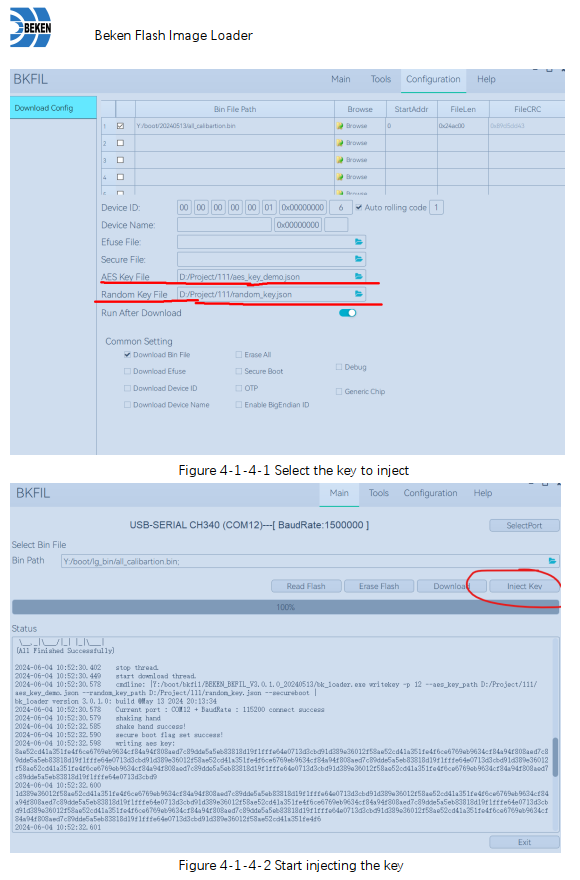This screenshot has width=580, height=880.
Task: Click the SelectPort button
Action: click(524, 526)
